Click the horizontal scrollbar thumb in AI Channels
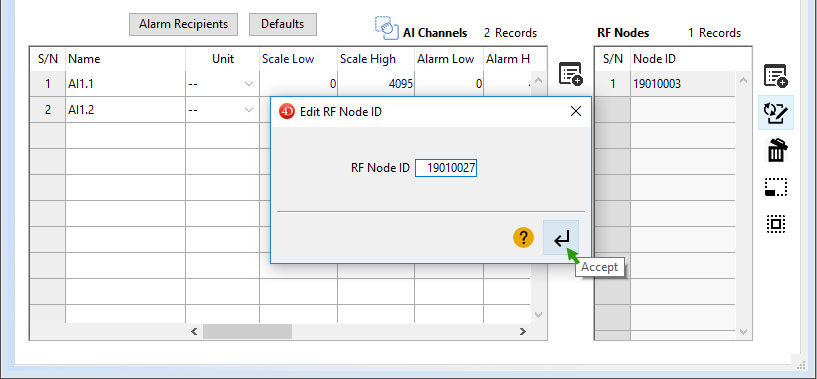 coord(247,332)
